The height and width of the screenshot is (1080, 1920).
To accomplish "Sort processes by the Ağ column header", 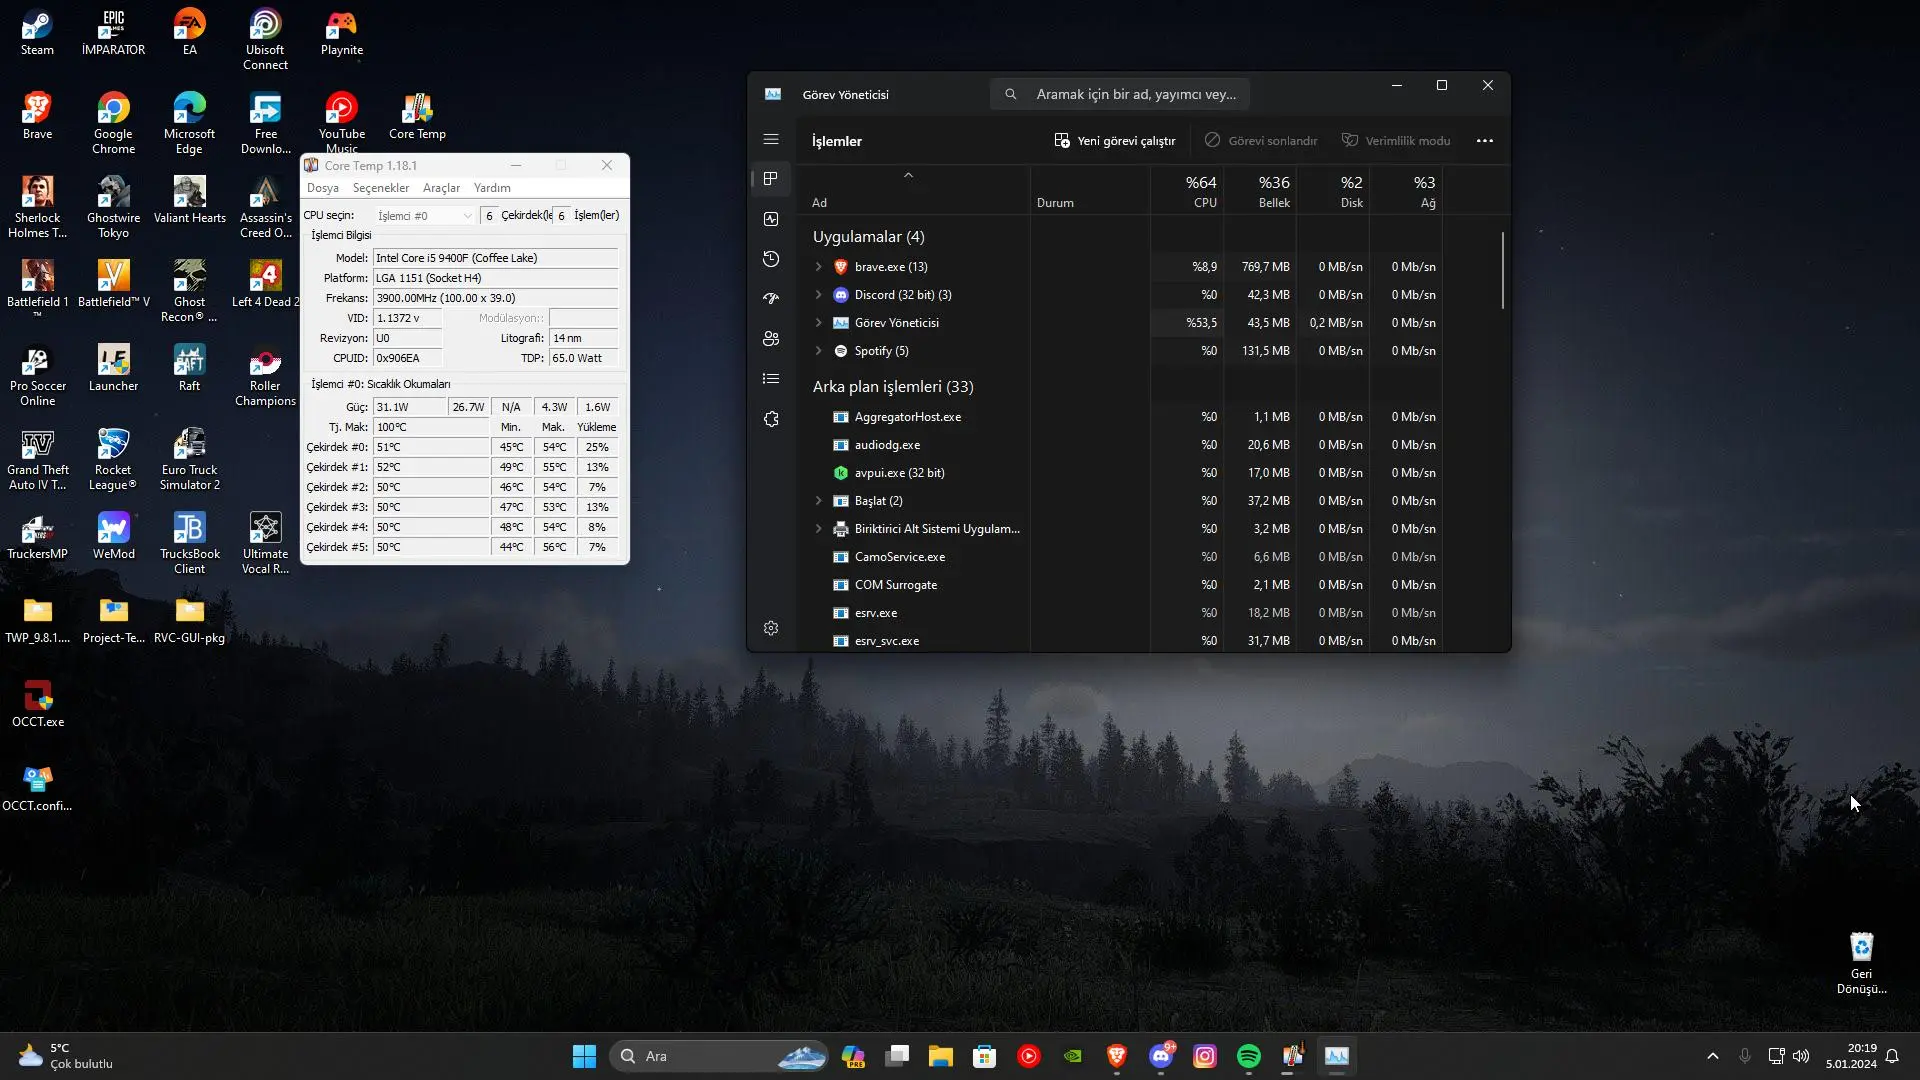I will (x=1406, y=190).
